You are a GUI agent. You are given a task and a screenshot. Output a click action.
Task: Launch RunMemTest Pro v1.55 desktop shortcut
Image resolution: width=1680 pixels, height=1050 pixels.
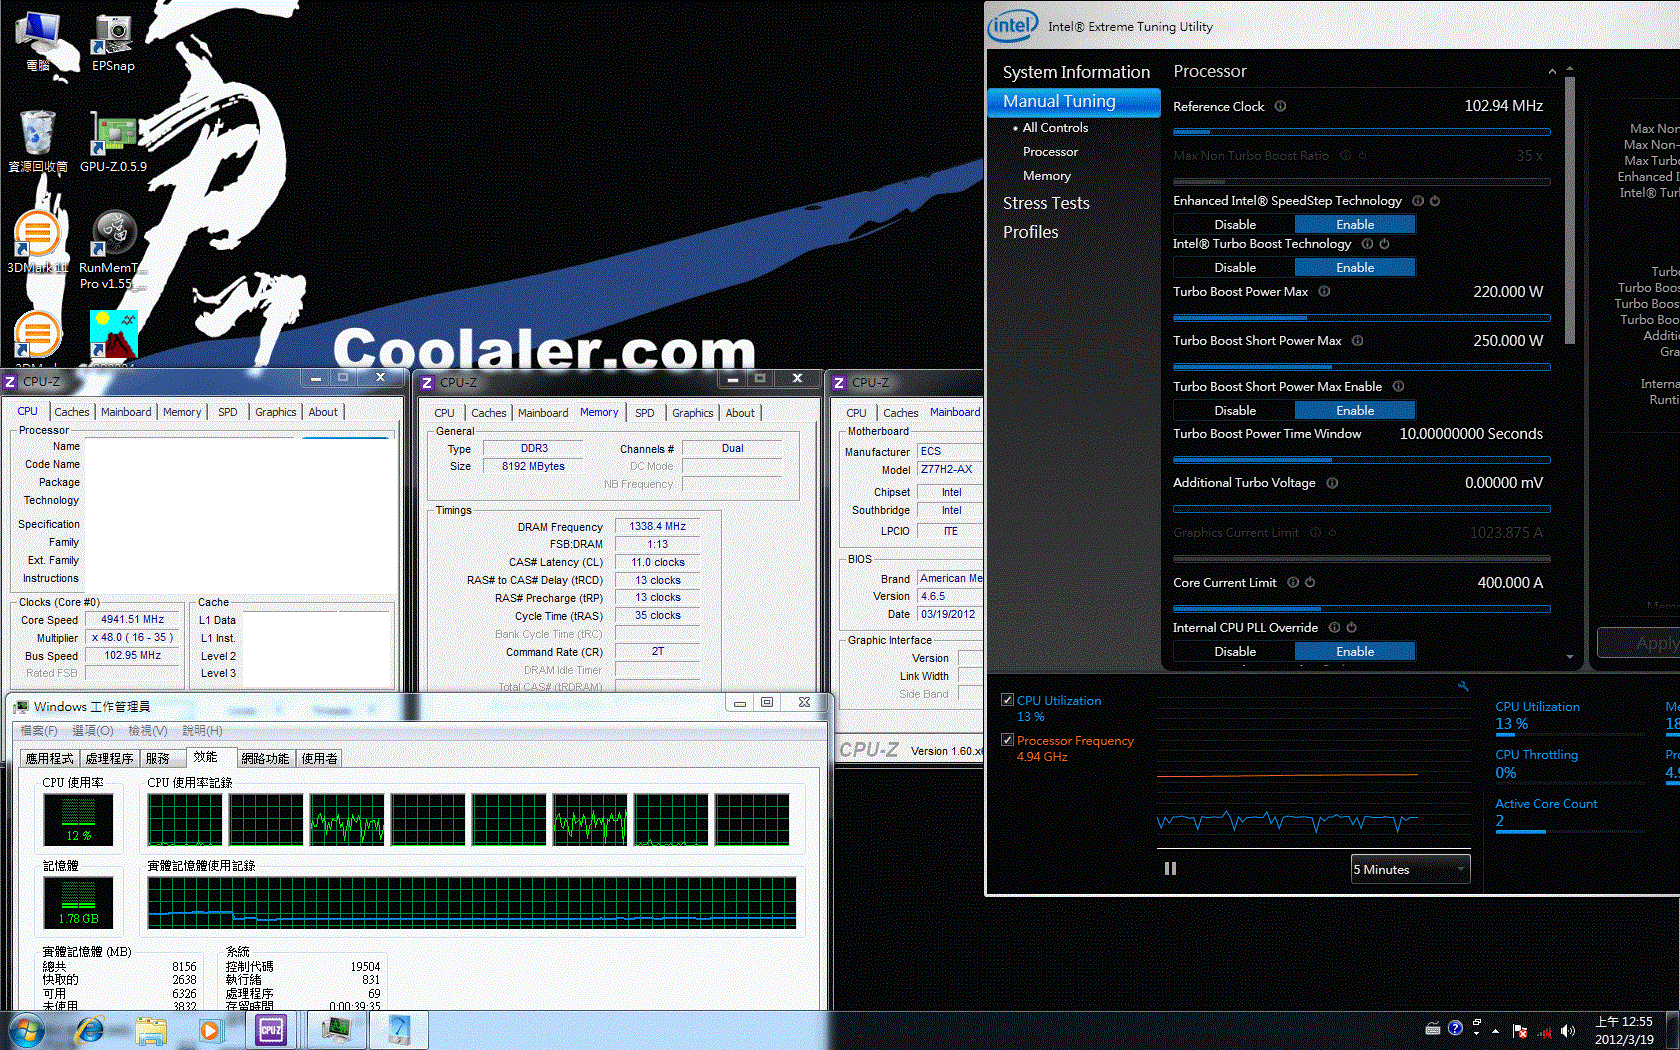click(x=113, y=250)
